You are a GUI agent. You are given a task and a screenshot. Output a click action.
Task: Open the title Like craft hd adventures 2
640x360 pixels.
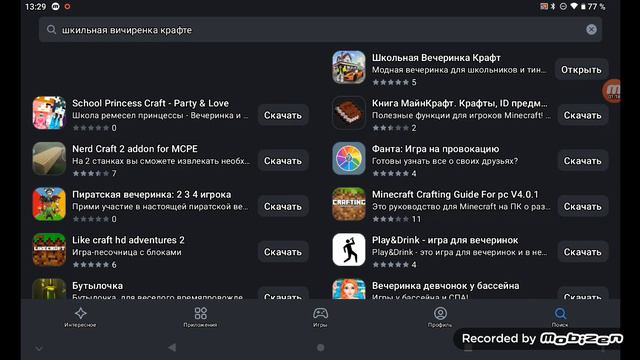128,240
